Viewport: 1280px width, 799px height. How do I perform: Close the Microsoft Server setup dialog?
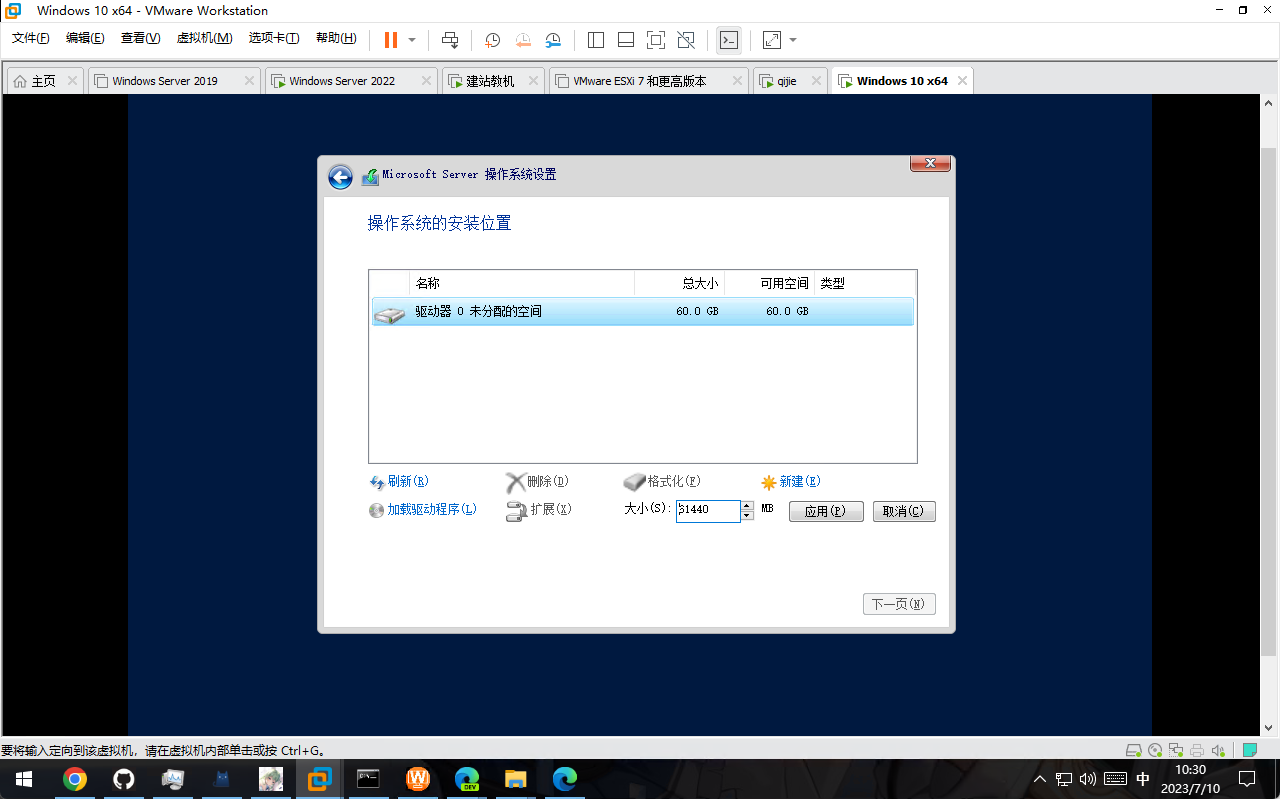pyautogui.click(x=930, y=164)
